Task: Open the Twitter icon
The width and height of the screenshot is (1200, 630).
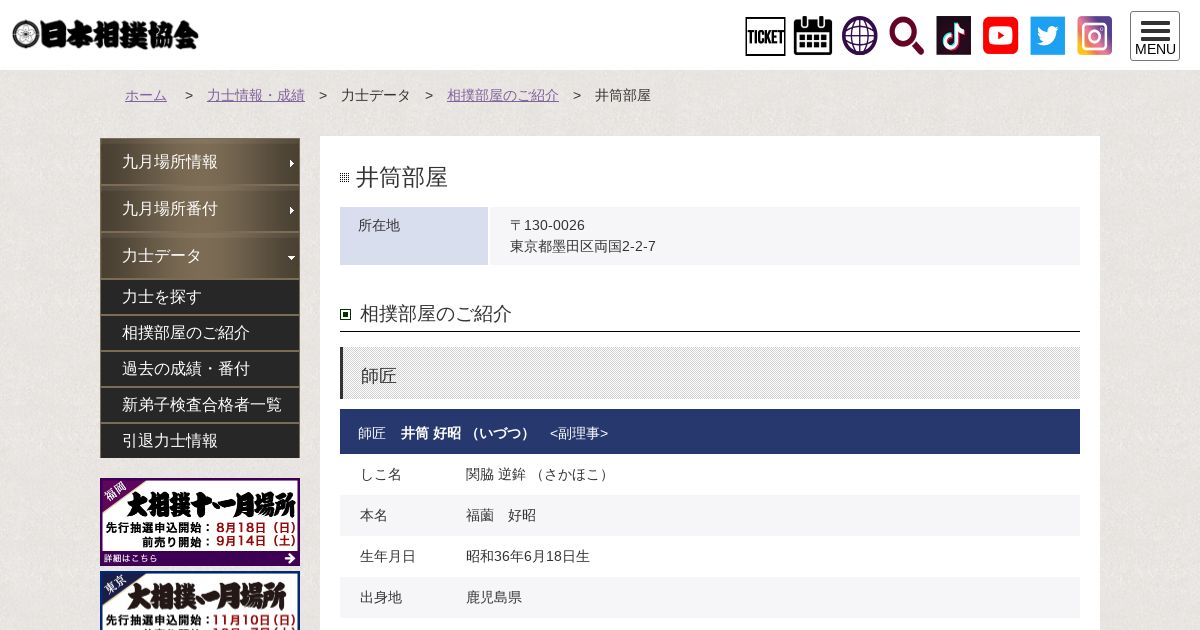Action: 1048,36
